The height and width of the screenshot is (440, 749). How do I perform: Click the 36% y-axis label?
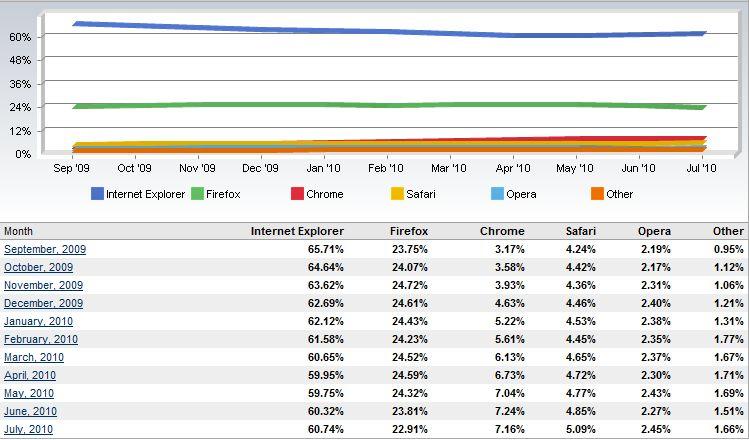tap(20, 84)
